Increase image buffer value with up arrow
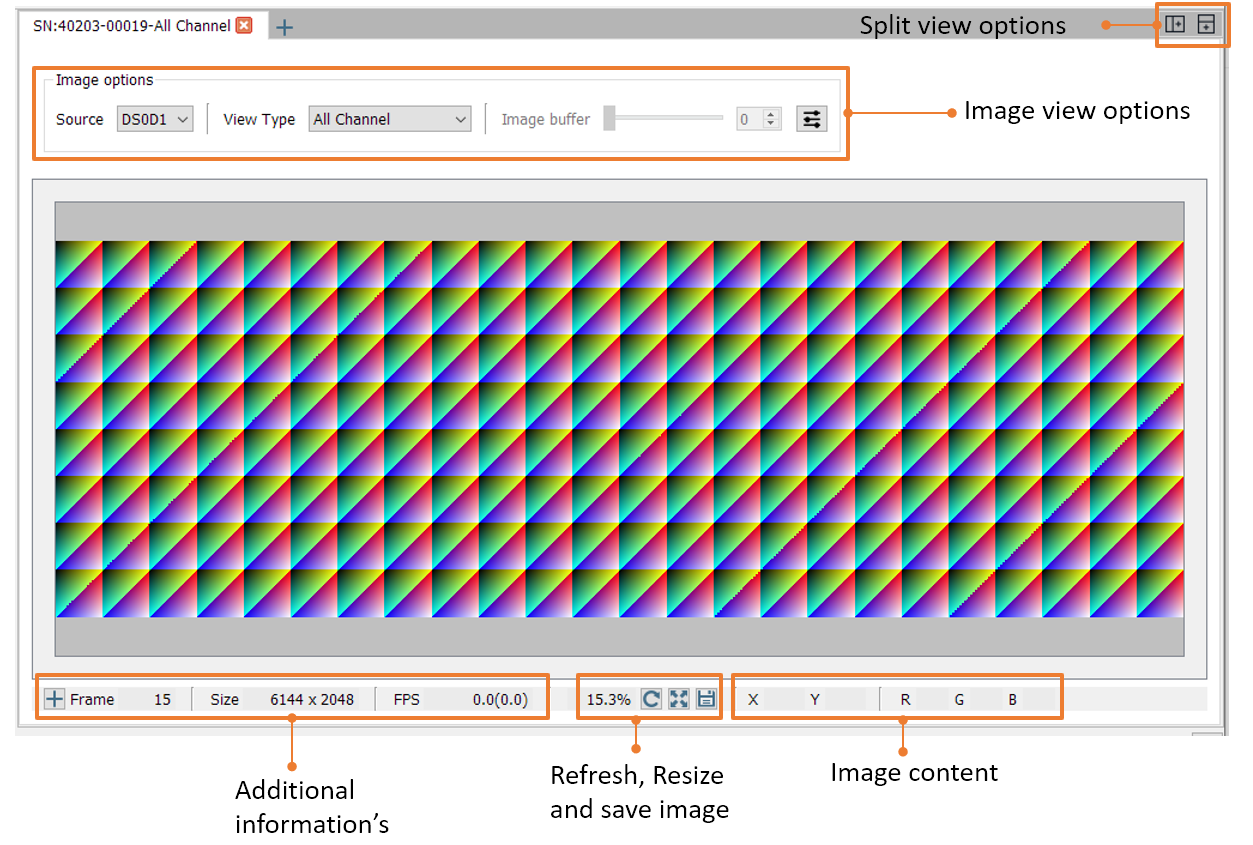1253x845 pixels. 770,114
